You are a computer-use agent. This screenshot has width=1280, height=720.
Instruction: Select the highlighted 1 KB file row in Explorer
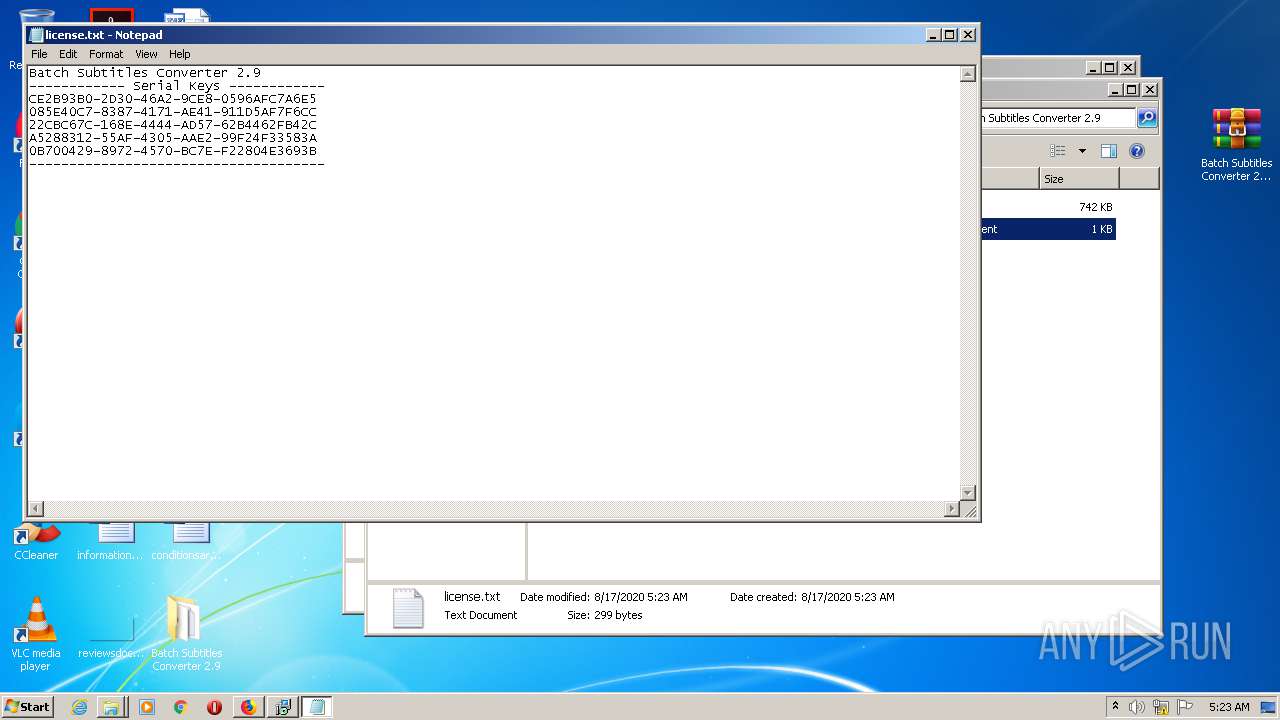point(1048,229)
